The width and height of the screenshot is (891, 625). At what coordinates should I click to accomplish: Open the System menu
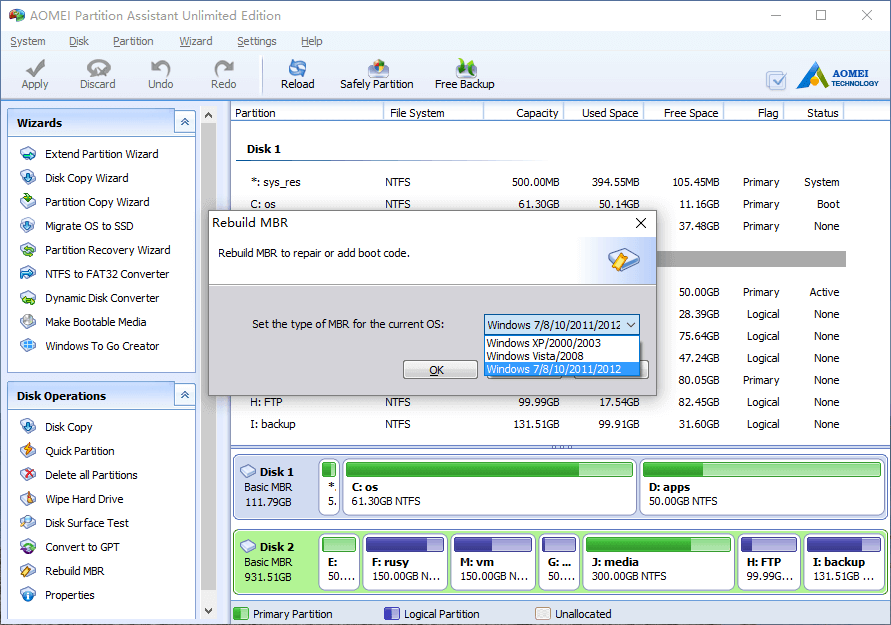pyautogui.click(x=28, y=41)
